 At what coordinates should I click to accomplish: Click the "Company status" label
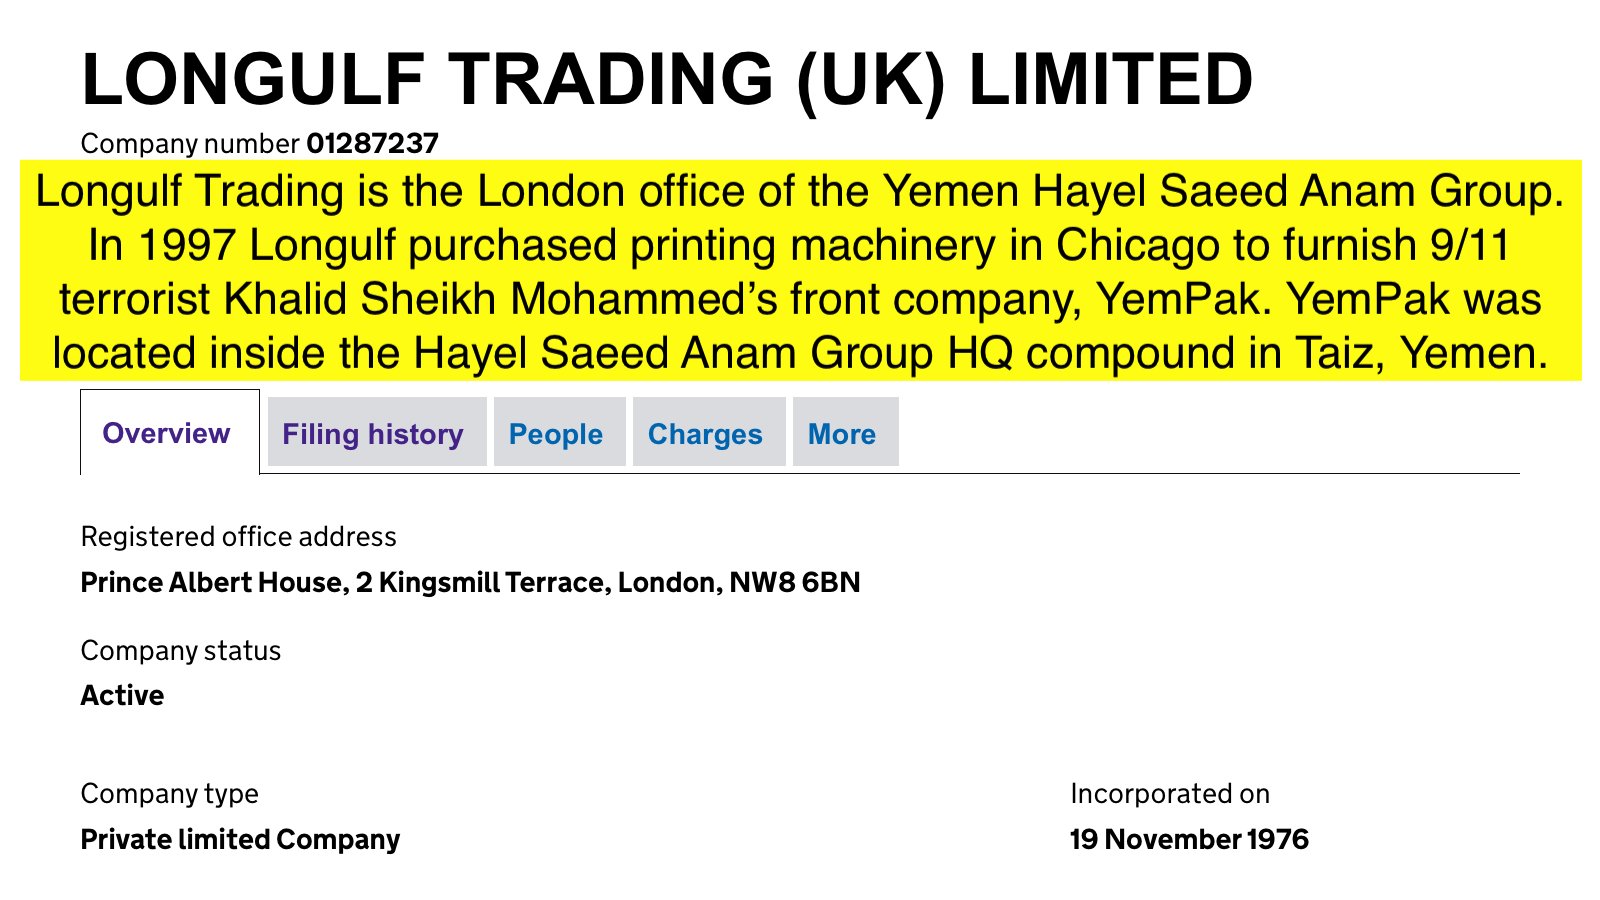point(180,651)
